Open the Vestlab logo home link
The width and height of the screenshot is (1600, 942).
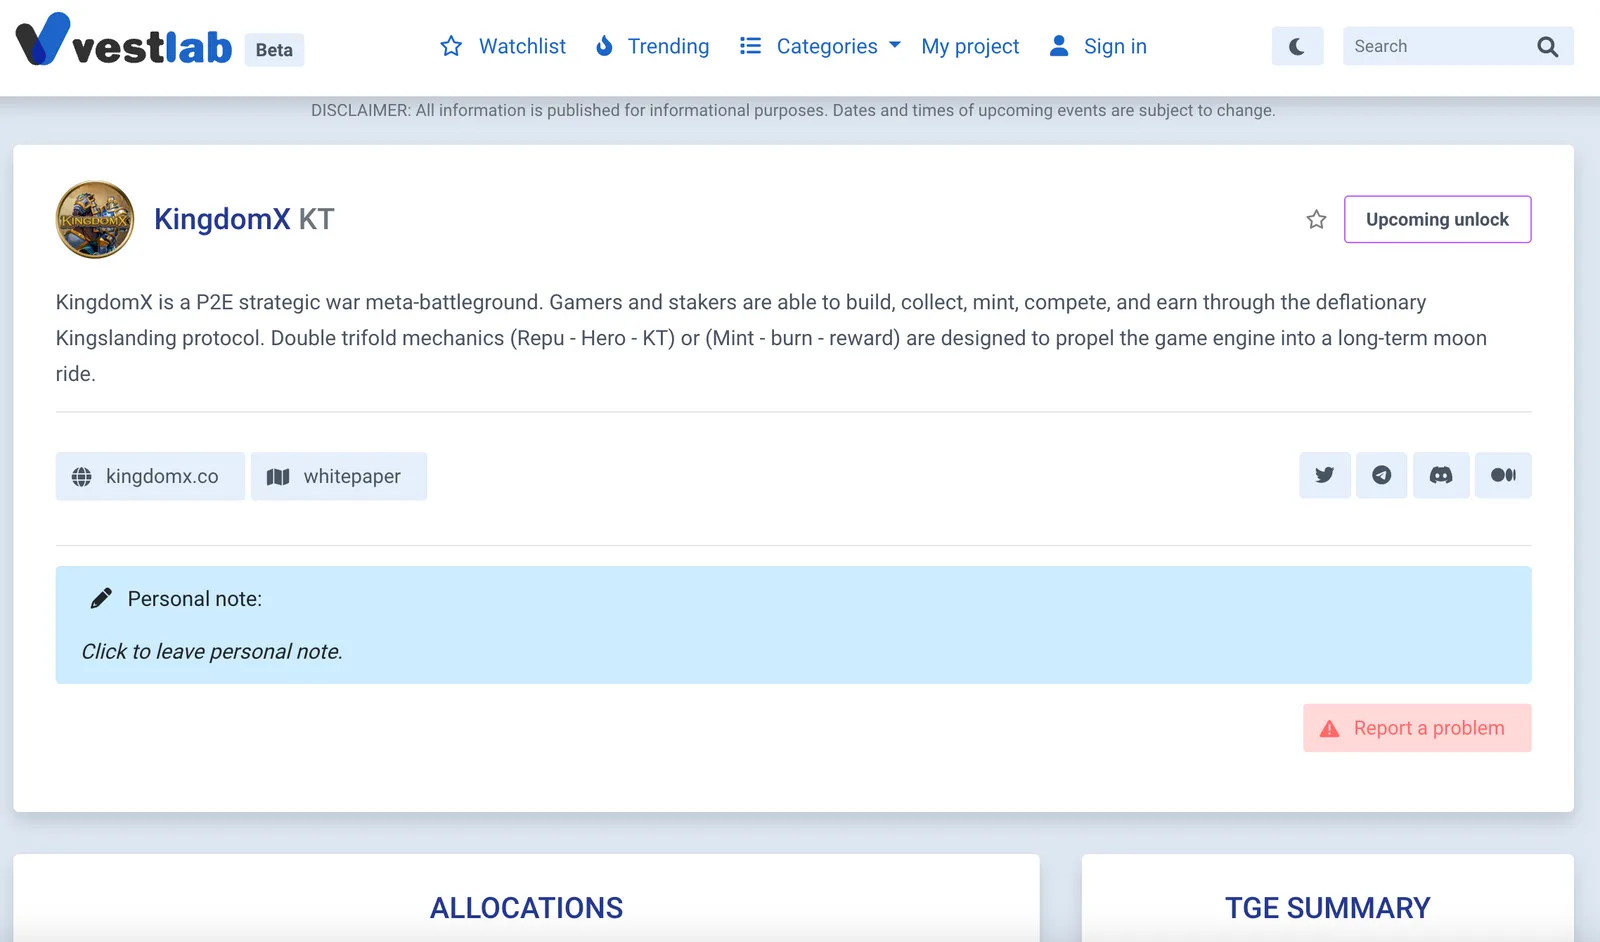point(124,41)
